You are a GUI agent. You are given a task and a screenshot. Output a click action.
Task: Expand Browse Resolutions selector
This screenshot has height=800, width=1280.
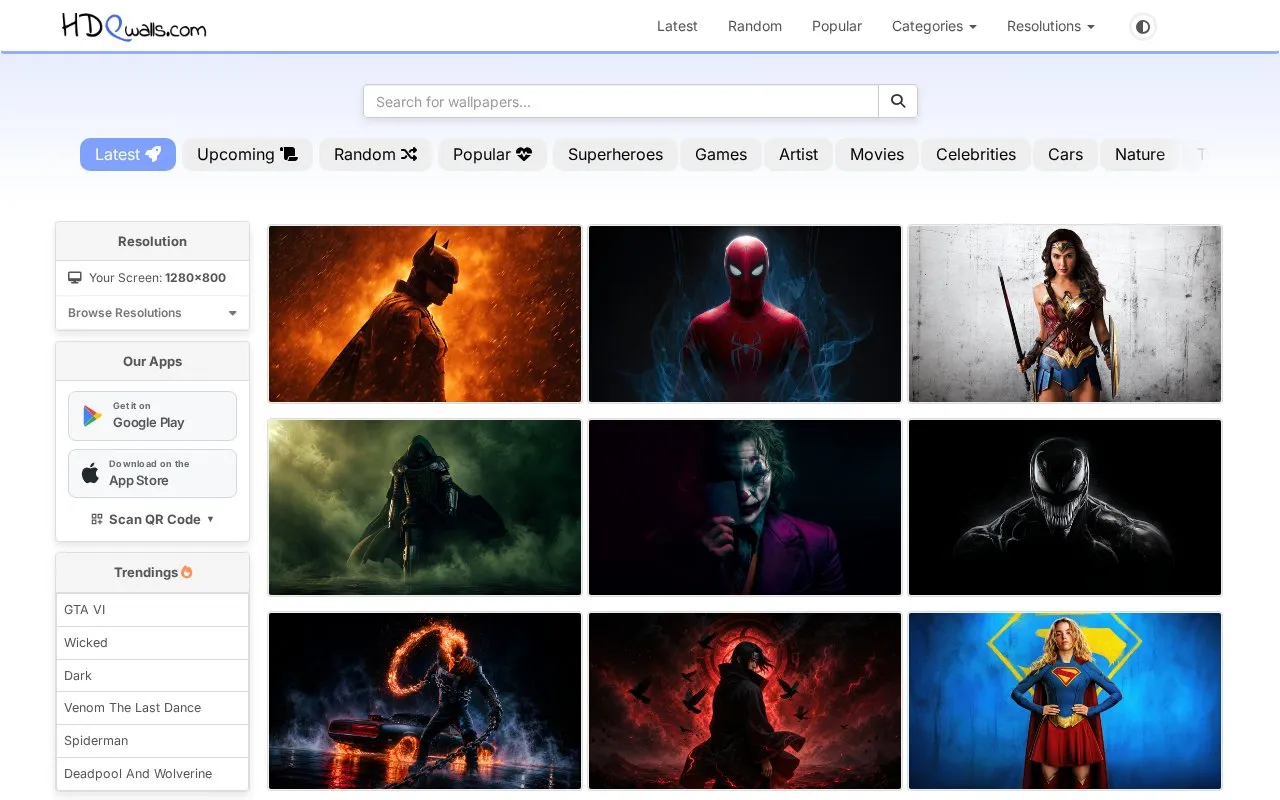coord(152,313)
